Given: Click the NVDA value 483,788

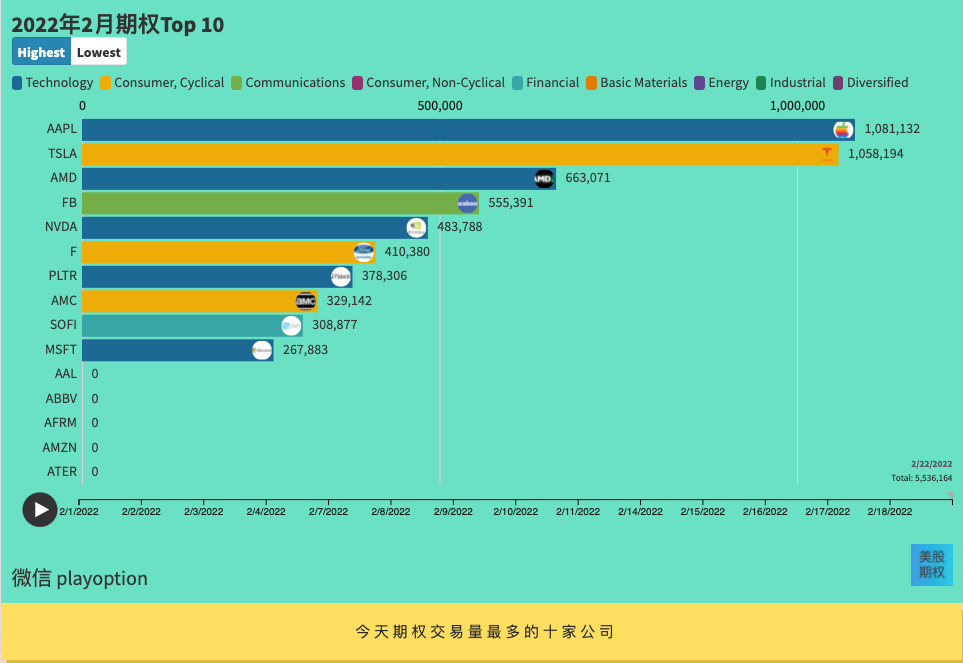Looking at the screenshot, I should (459, 227).
